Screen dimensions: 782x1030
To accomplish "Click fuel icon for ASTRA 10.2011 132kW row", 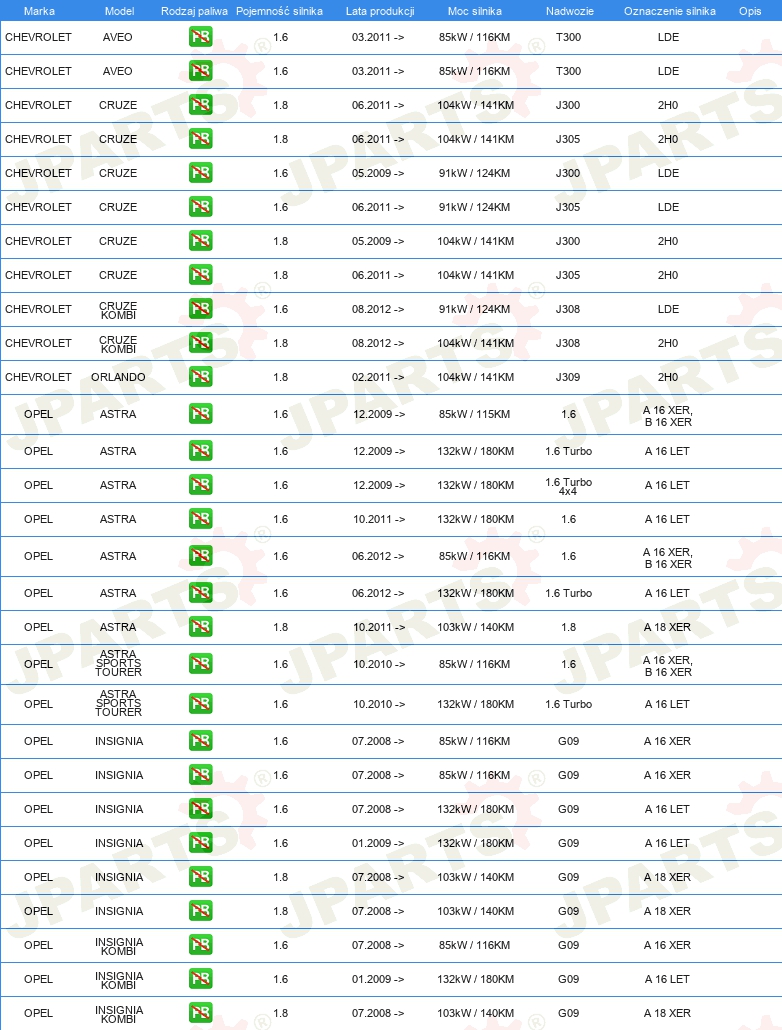I will point(200,519).
